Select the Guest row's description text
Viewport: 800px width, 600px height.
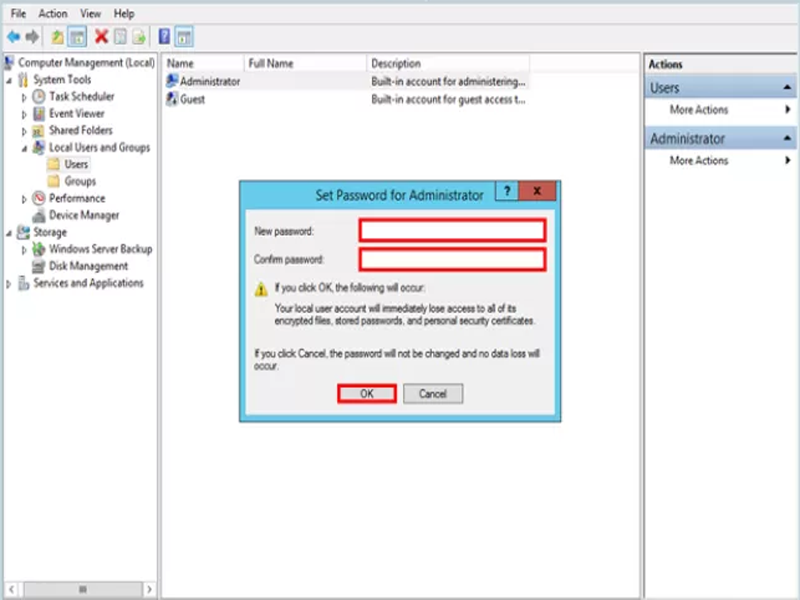point(448,99)
